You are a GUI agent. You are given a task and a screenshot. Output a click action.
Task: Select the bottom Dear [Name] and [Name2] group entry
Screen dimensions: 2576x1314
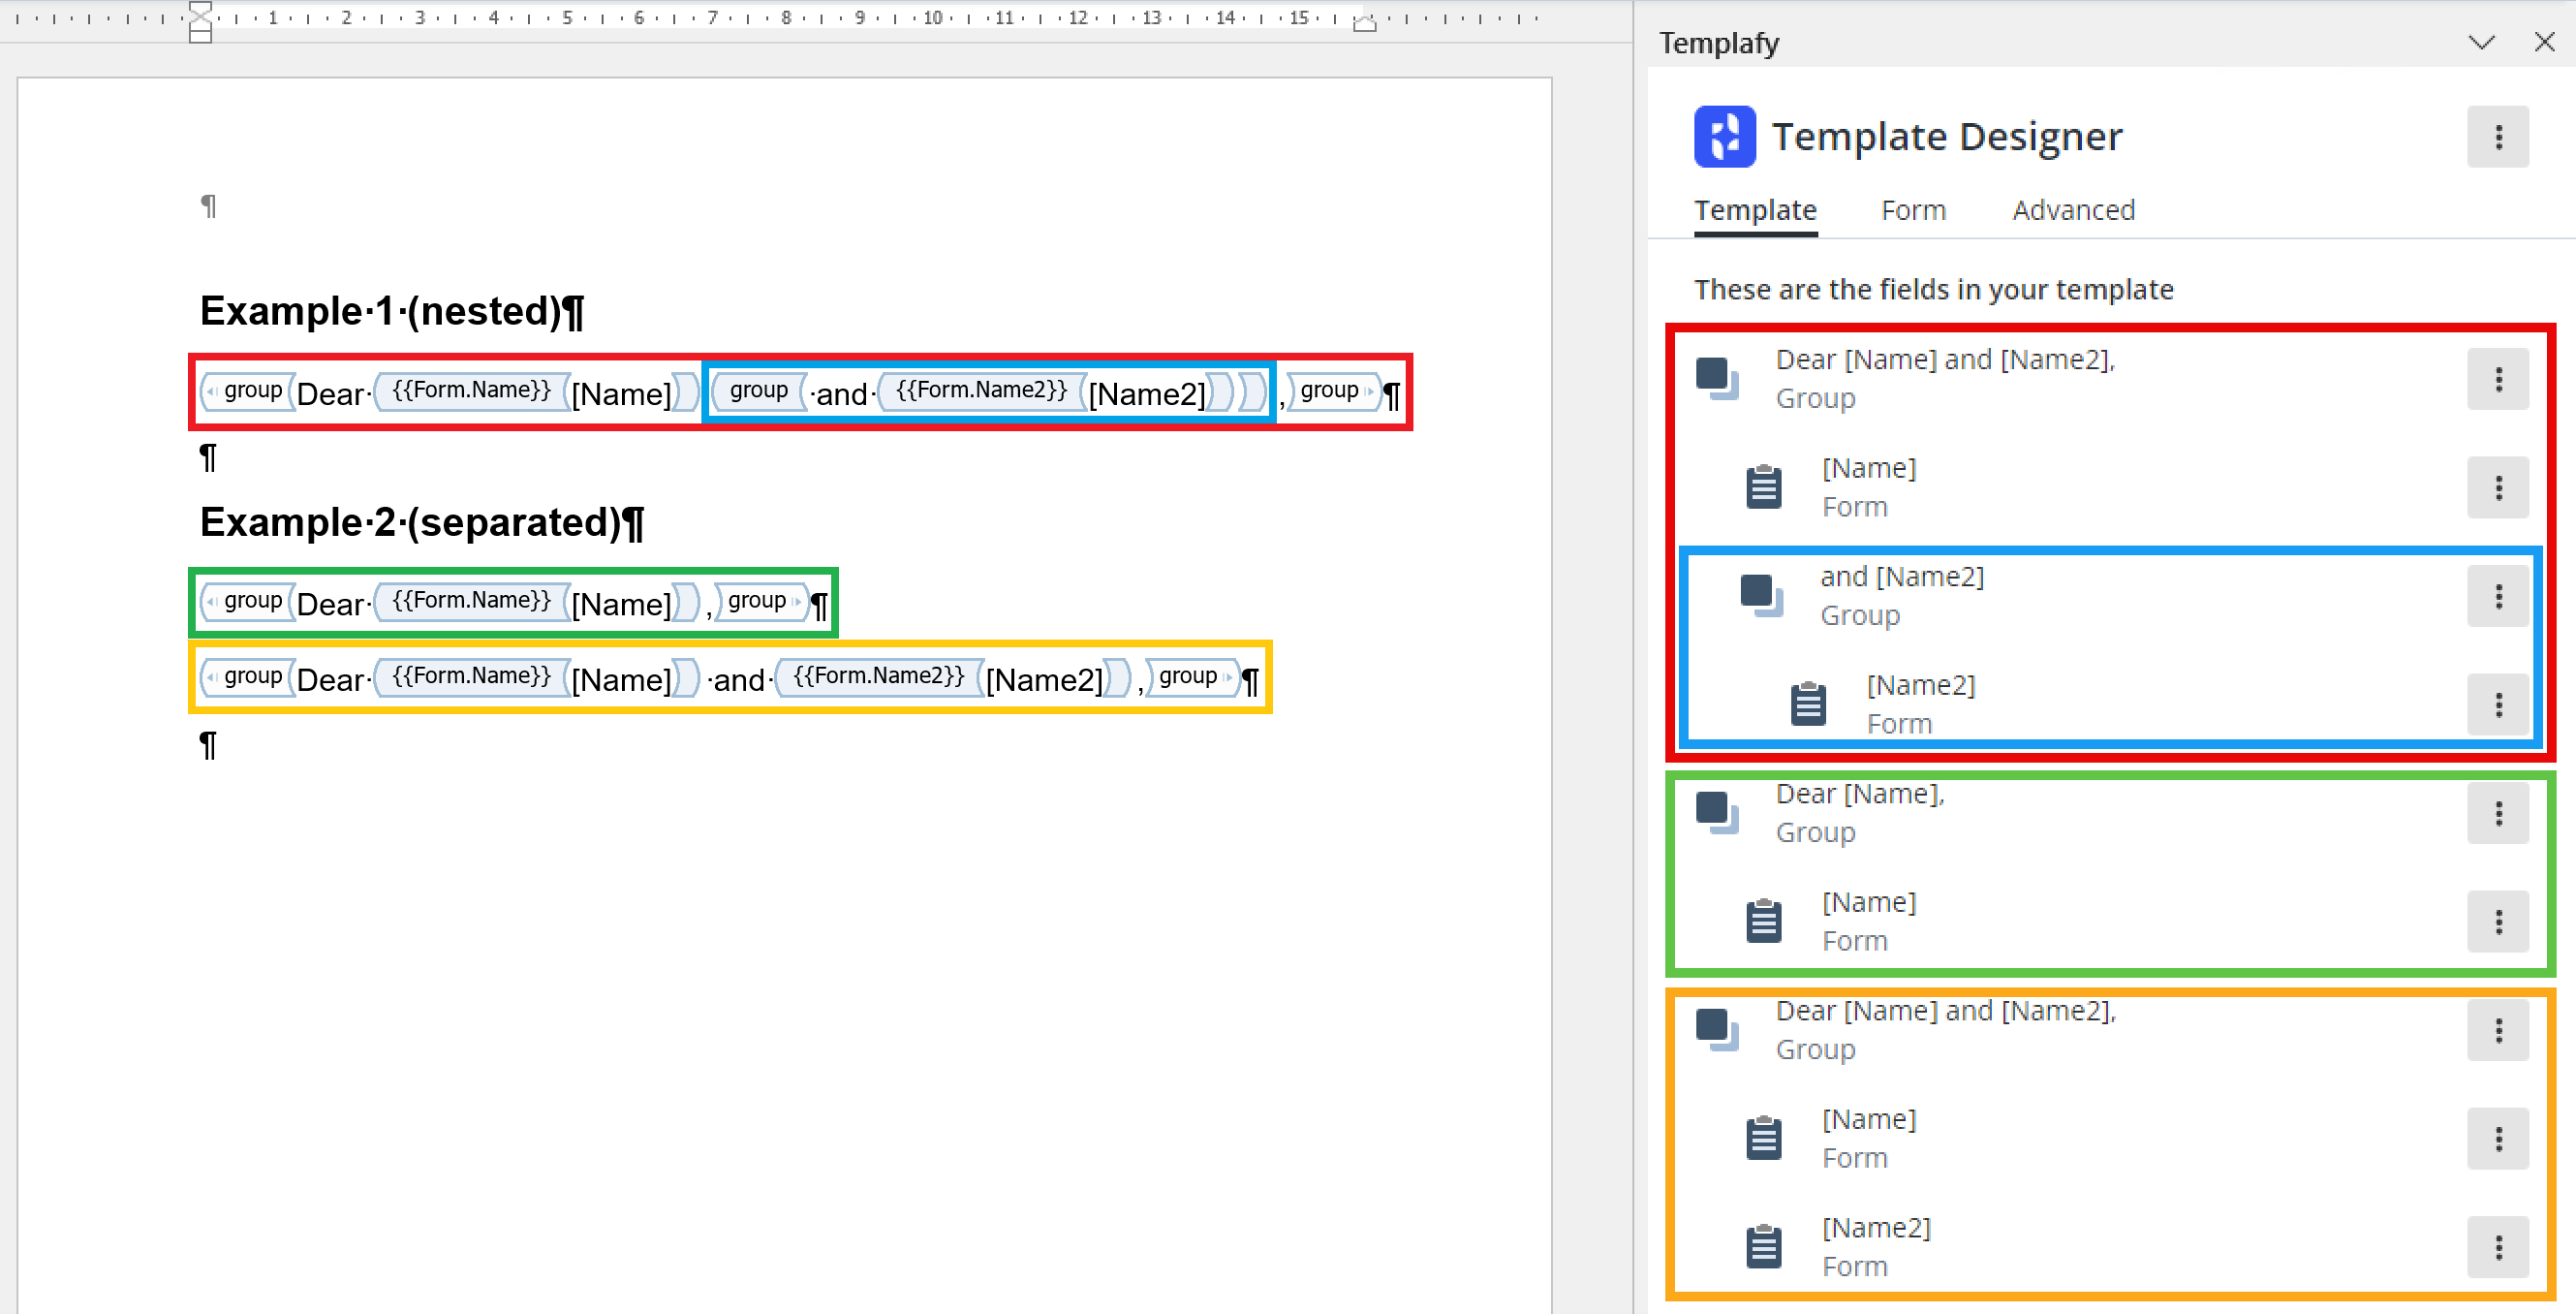[2110, 1030]
